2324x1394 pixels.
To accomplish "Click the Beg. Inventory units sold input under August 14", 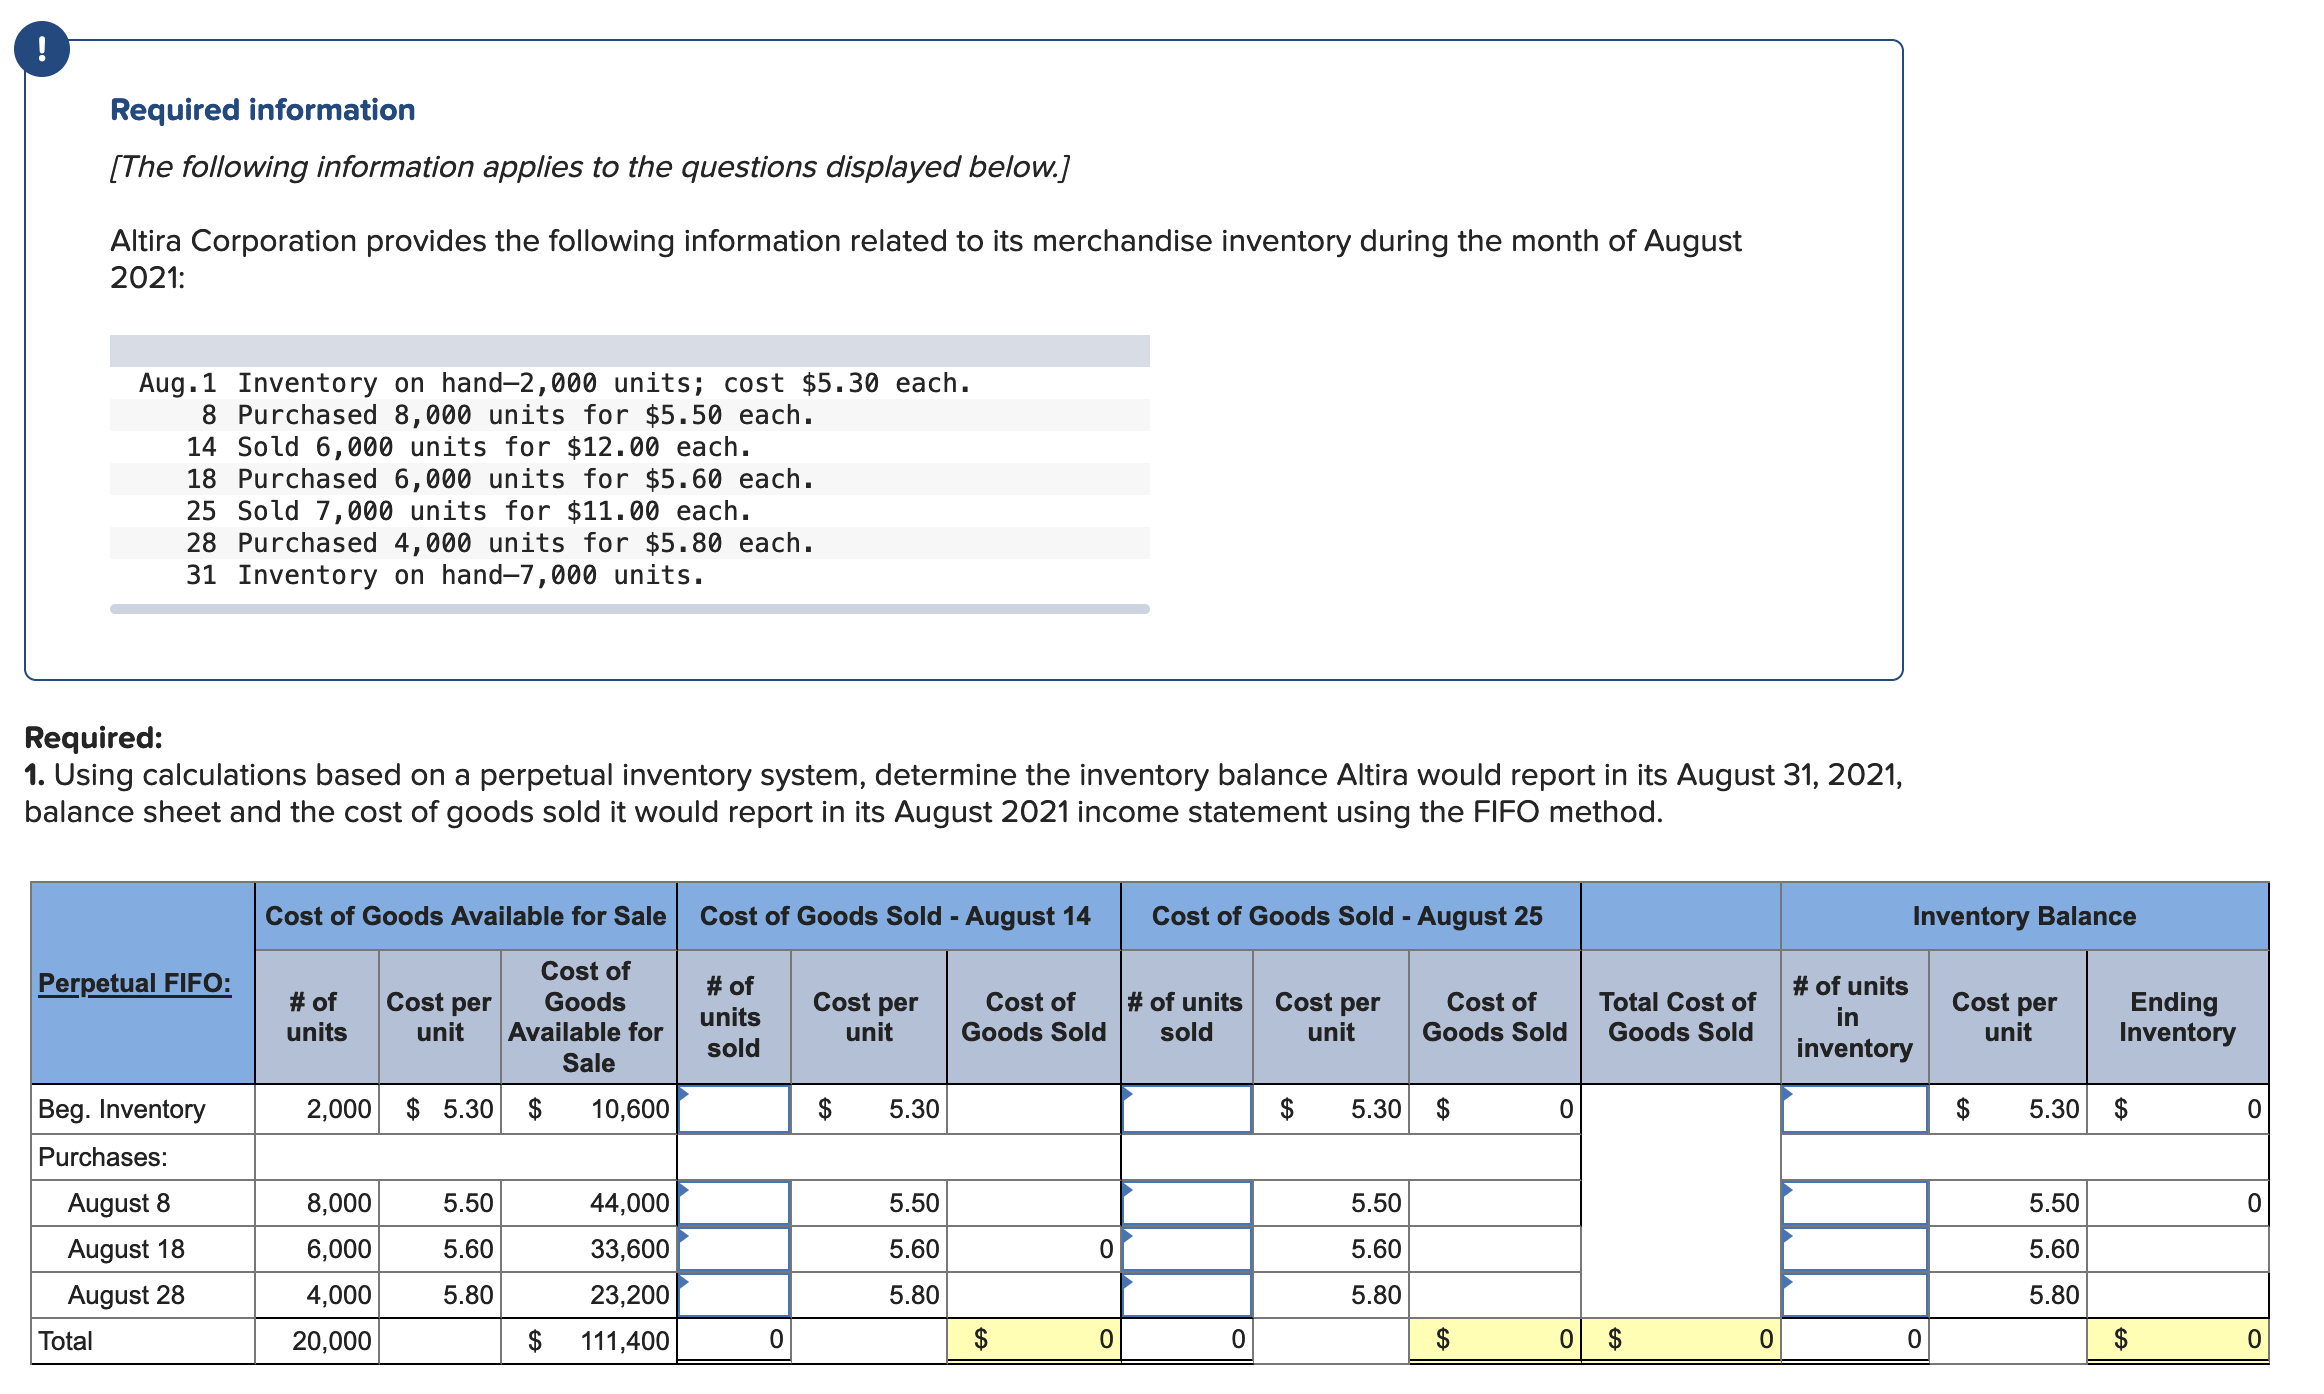I will 732,1108.
